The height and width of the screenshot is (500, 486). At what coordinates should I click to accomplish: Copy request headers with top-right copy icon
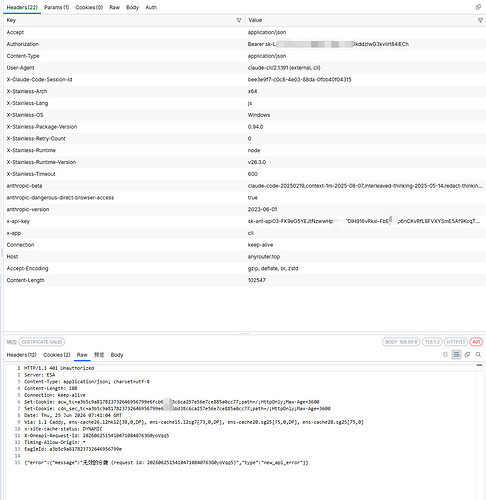478,7
